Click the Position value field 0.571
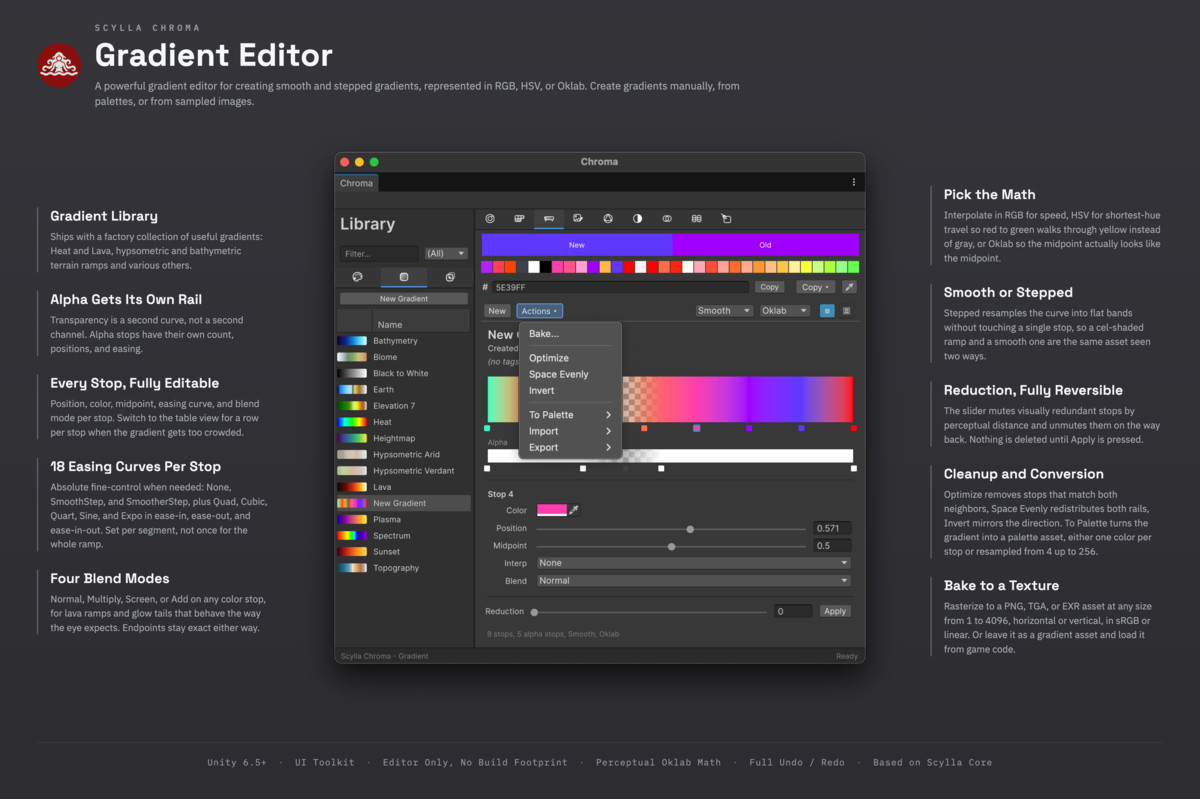 832,528
